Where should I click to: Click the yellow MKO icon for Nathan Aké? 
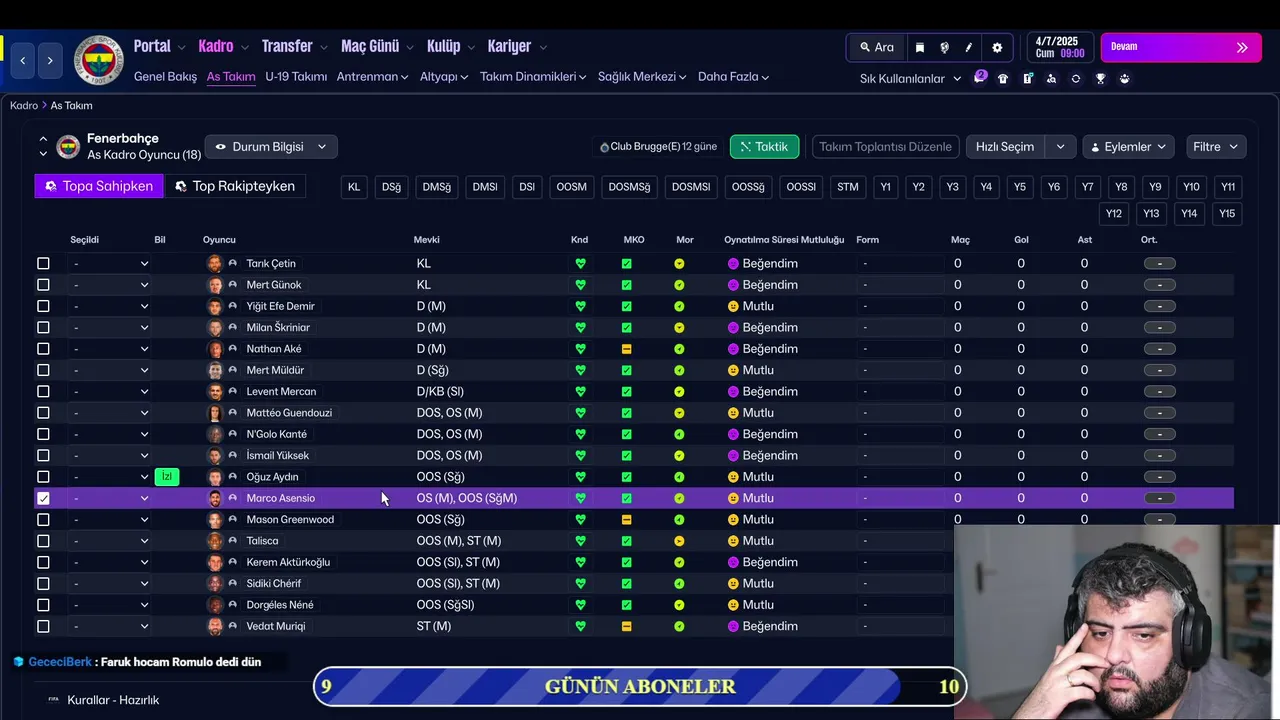(x=627, y=349)
